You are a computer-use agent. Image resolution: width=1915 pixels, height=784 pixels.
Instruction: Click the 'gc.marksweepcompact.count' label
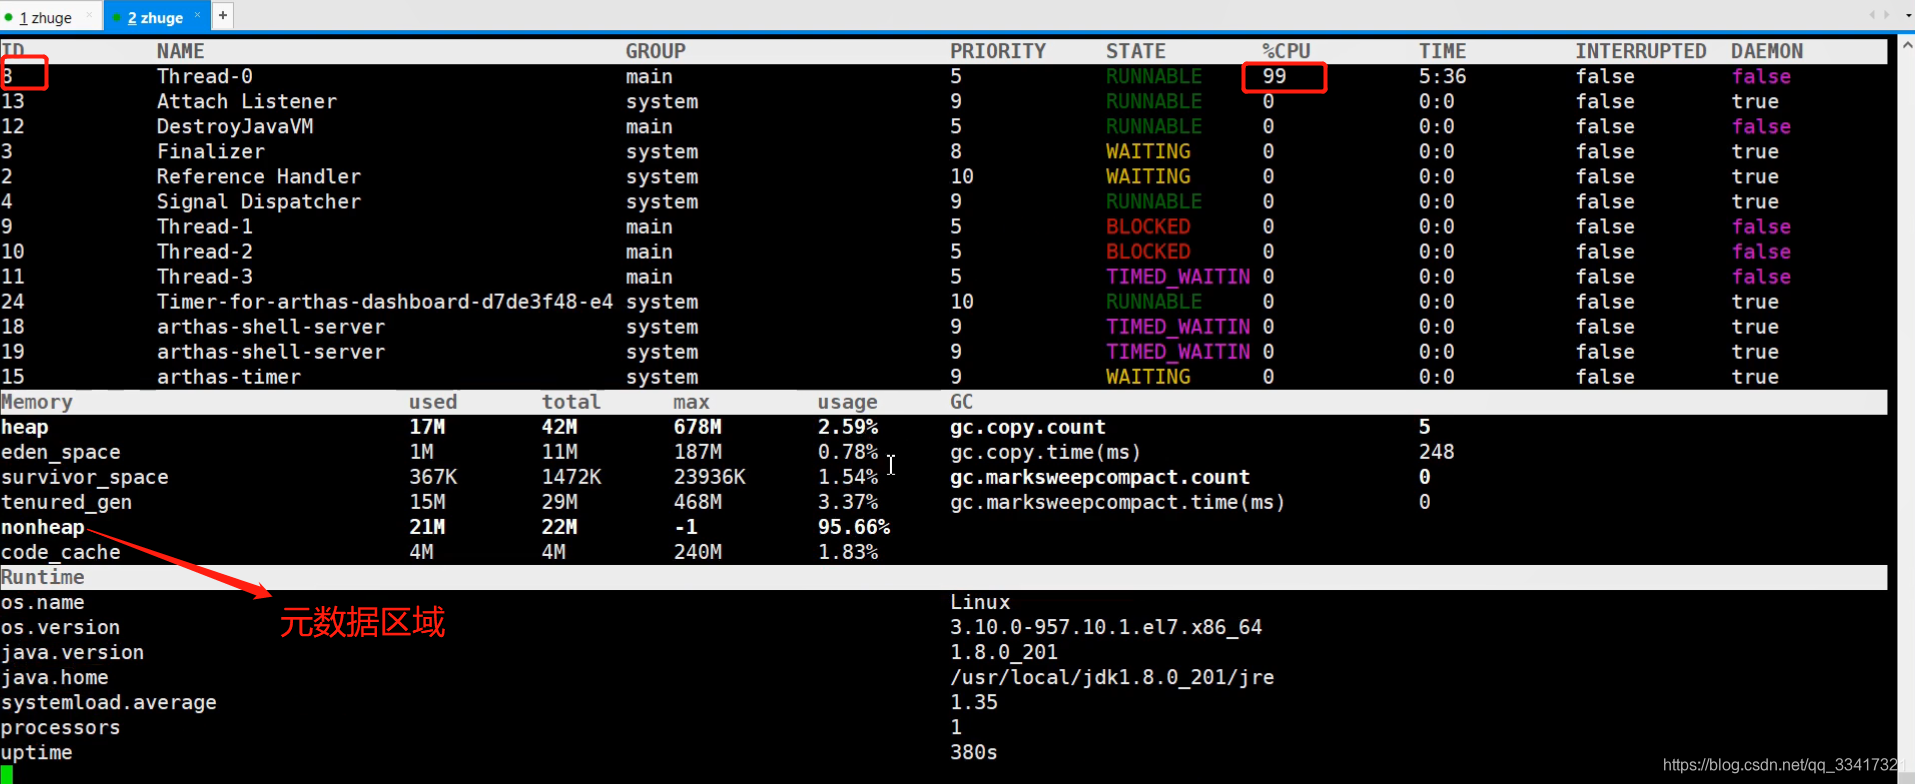click(x=1099, y=477)
